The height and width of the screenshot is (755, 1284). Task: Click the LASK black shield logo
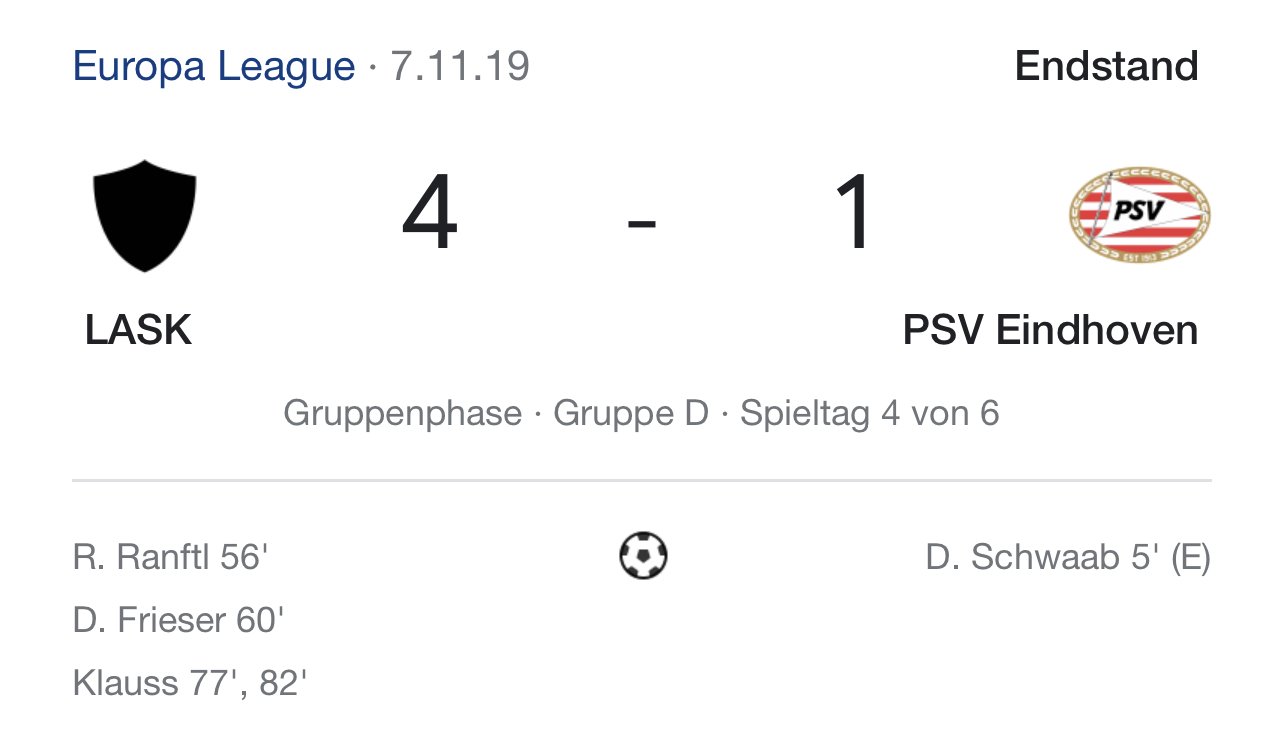pyautogui.click(x=145, y=215)
